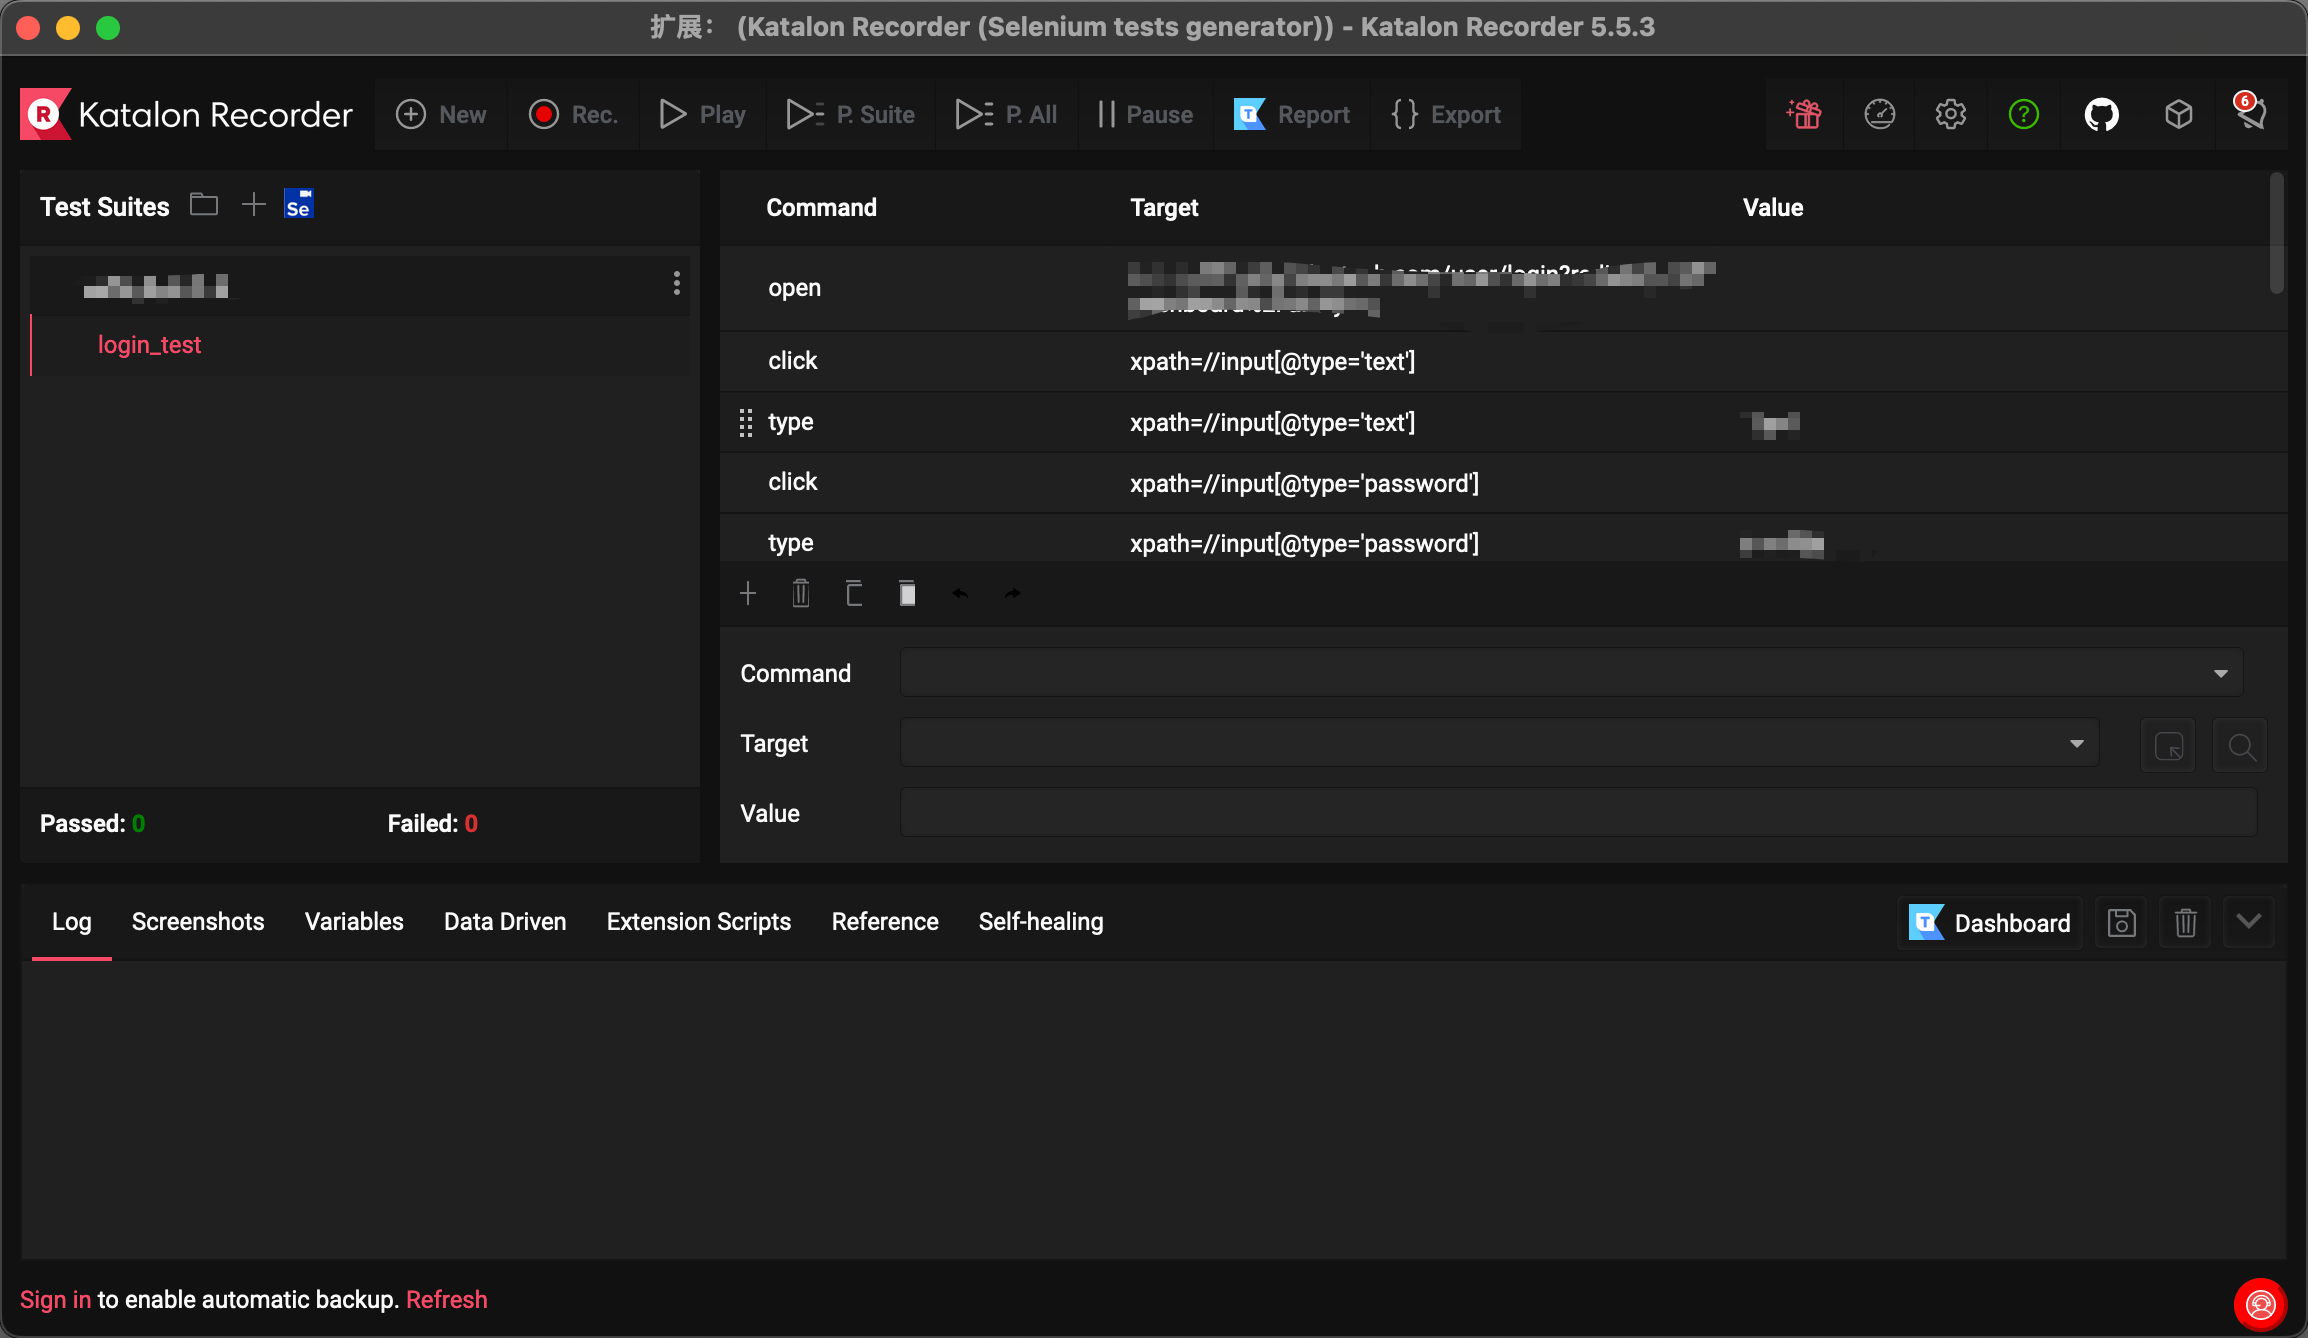Screen dimensions: 2308x1338
Task: Click the Value column header
Action: (1773, 207)
